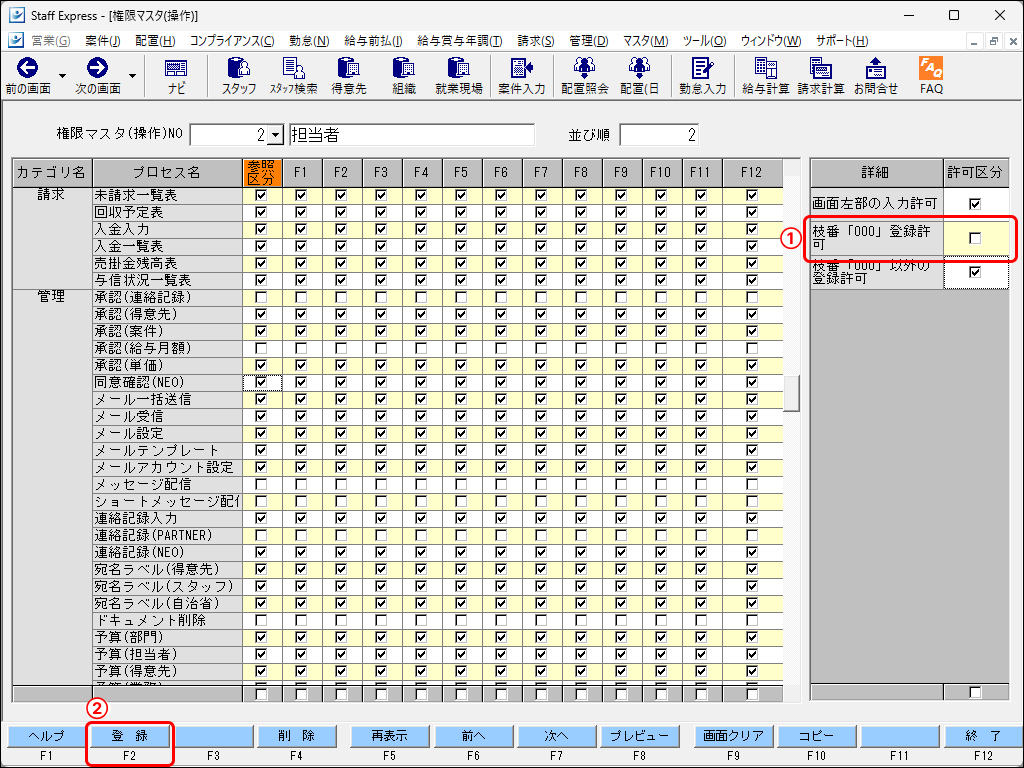Open the 勤怠(N) menu
Viewport: 1024px width, 768px height.
pos(309,40)
